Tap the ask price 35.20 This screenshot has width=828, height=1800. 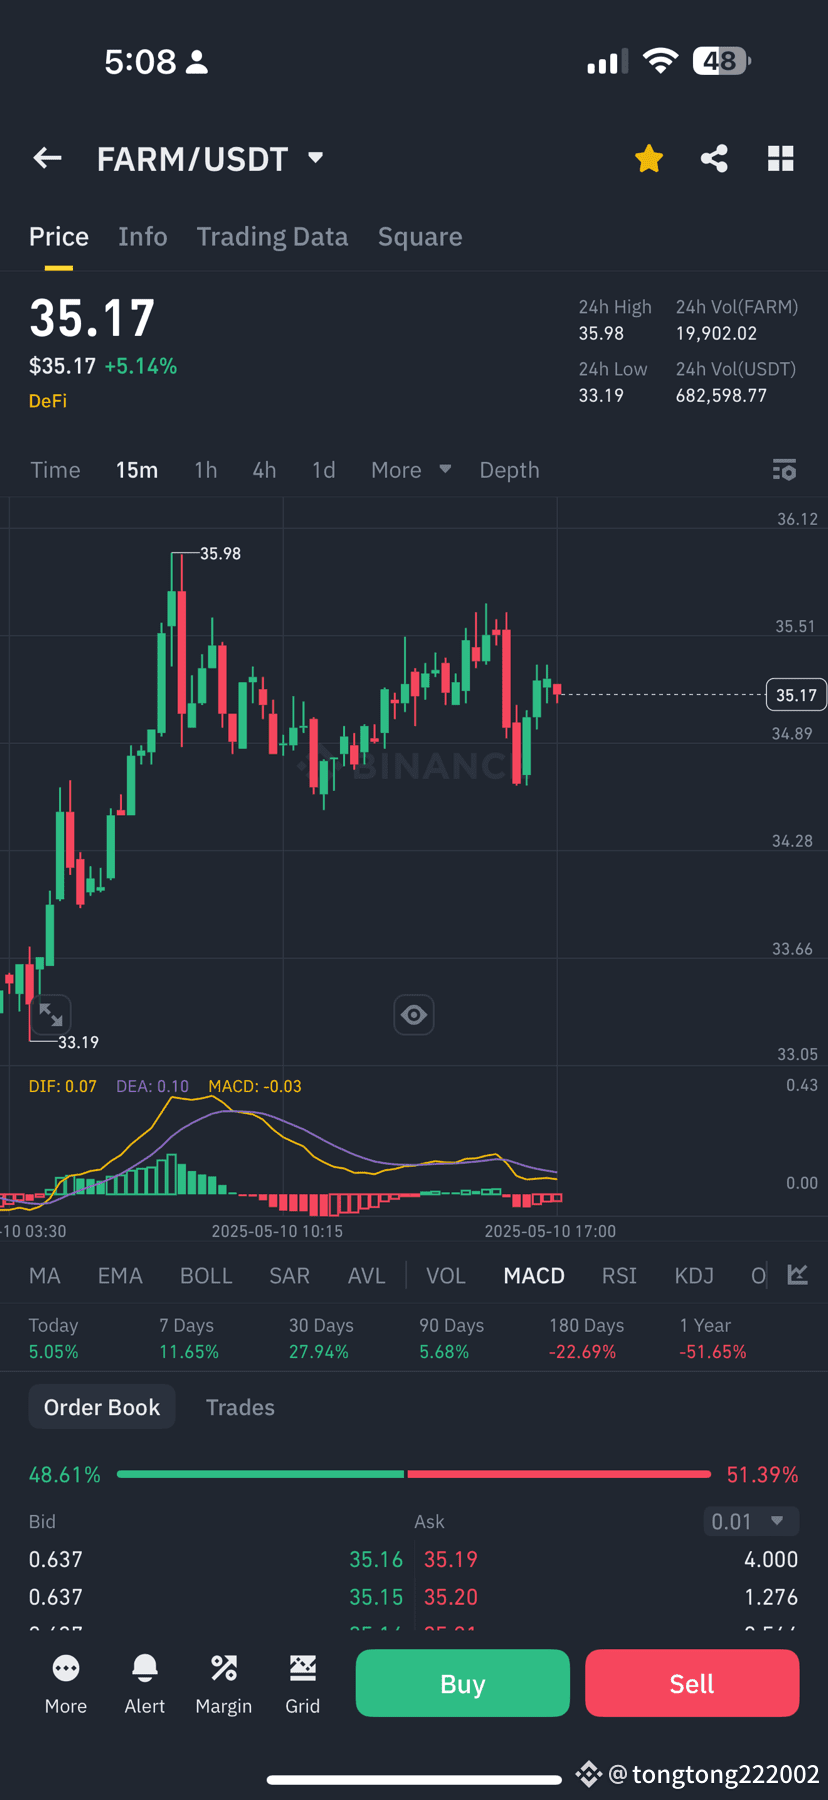[x=451, y=1597]
